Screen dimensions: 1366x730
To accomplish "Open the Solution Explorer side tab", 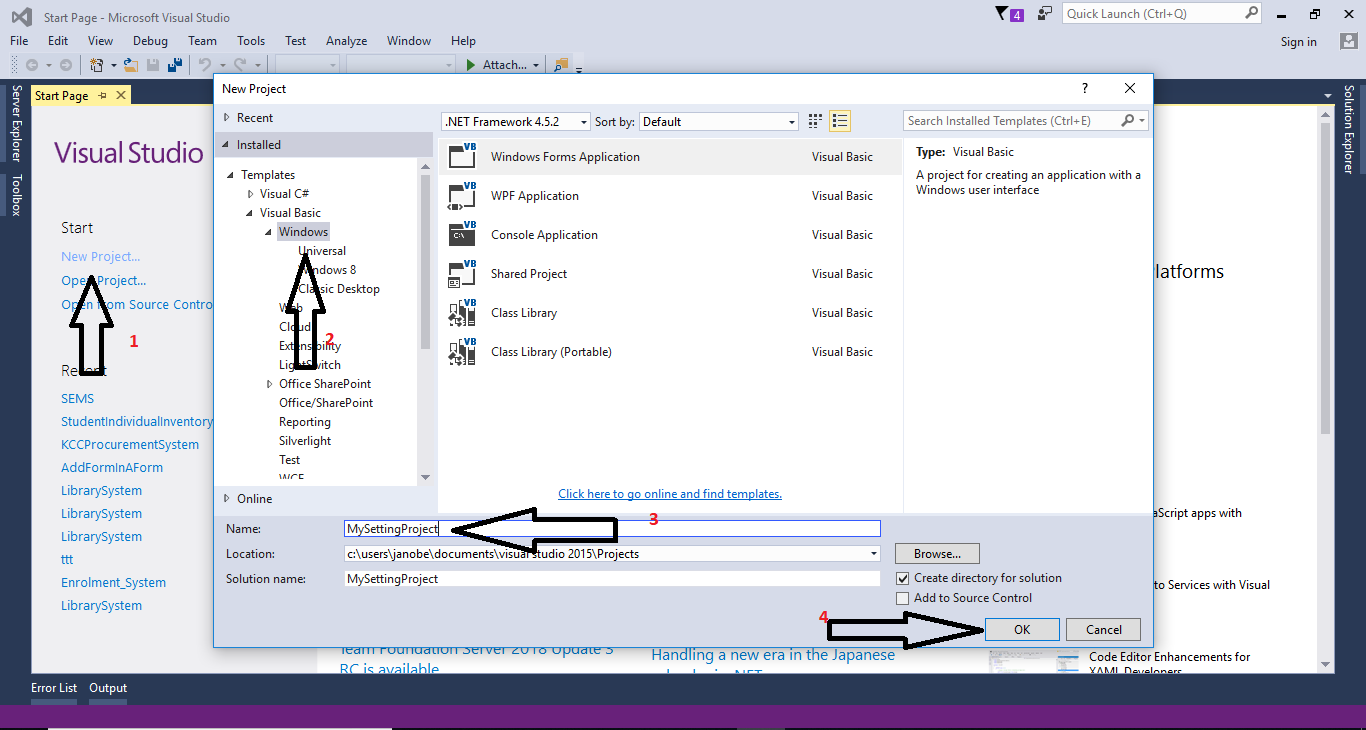I will click(1349, 129).
